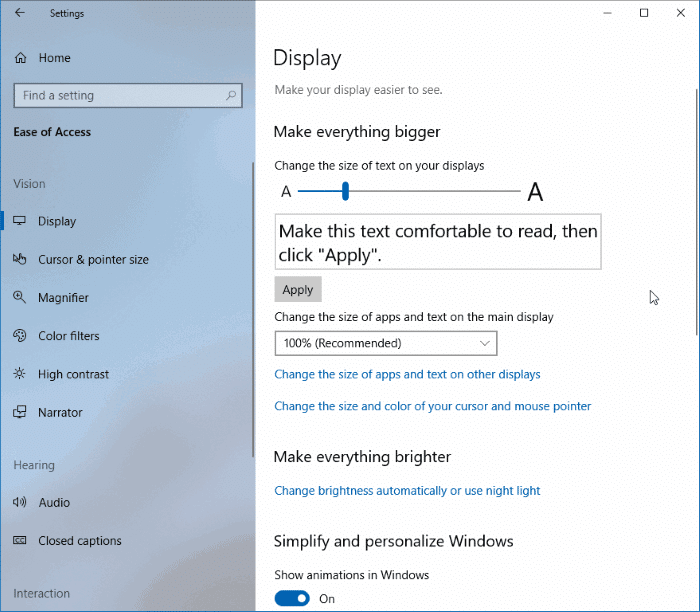Click the Color filters palette icon
This screenshot has width=700, height=612.
point(20,336)
